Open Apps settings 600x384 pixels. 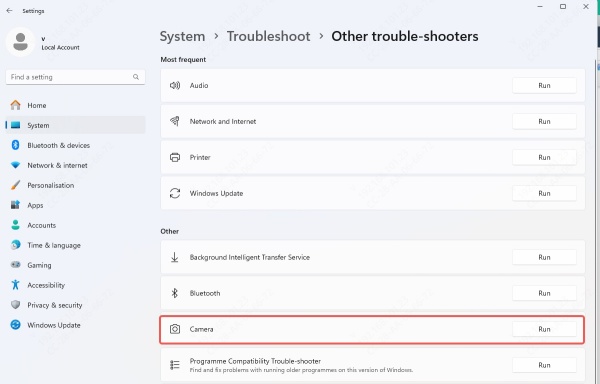(75, 205)
